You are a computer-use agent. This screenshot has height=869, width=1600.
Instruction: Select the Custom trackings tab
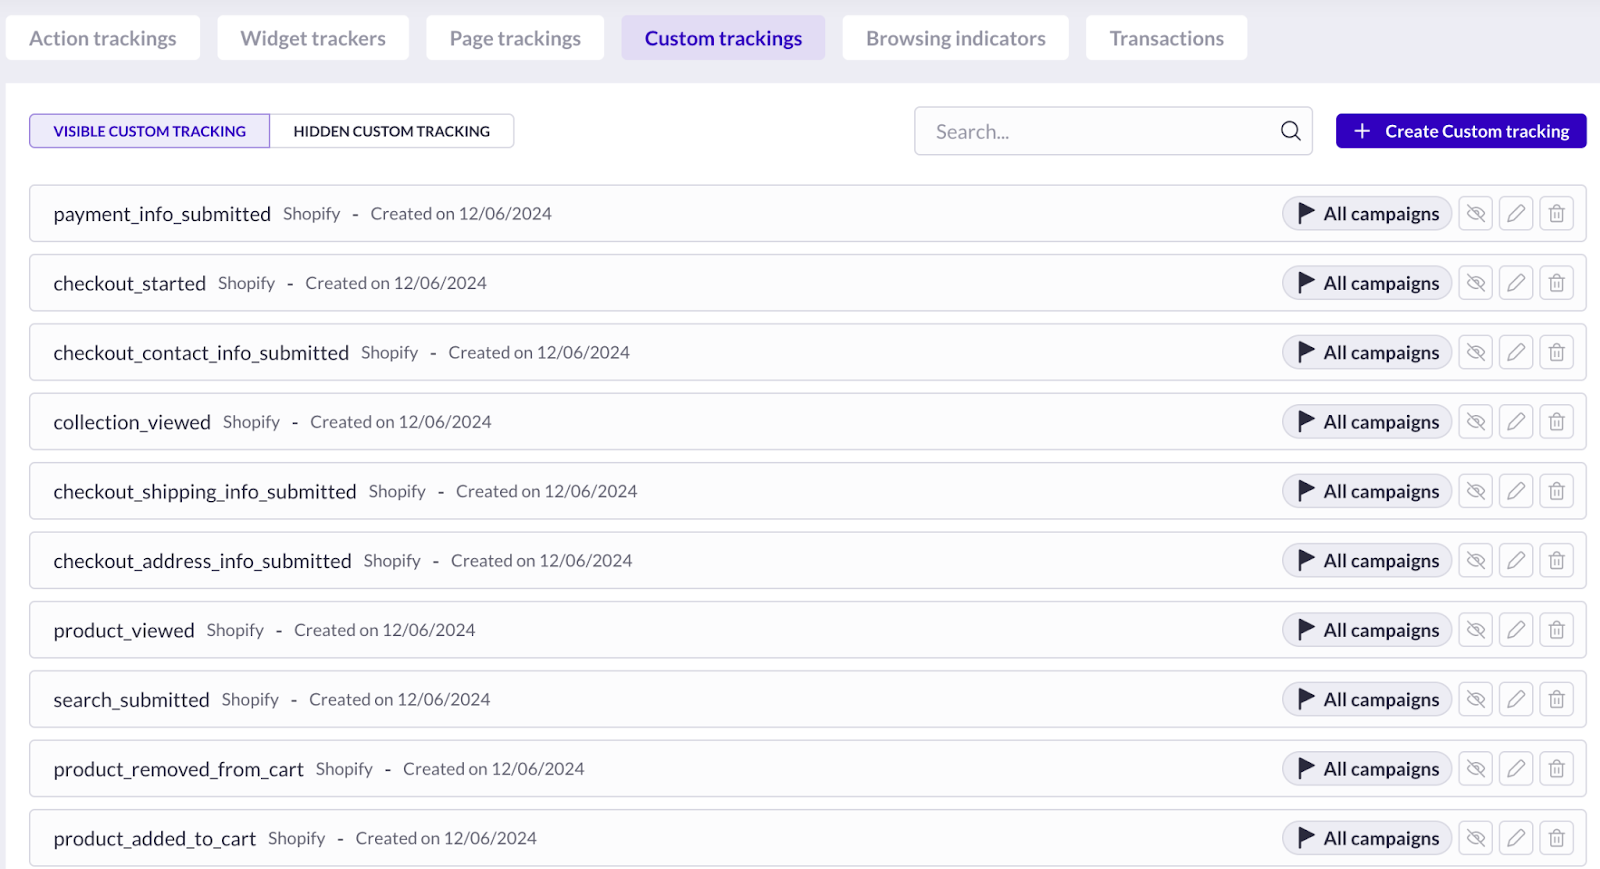tap(723, 38)
